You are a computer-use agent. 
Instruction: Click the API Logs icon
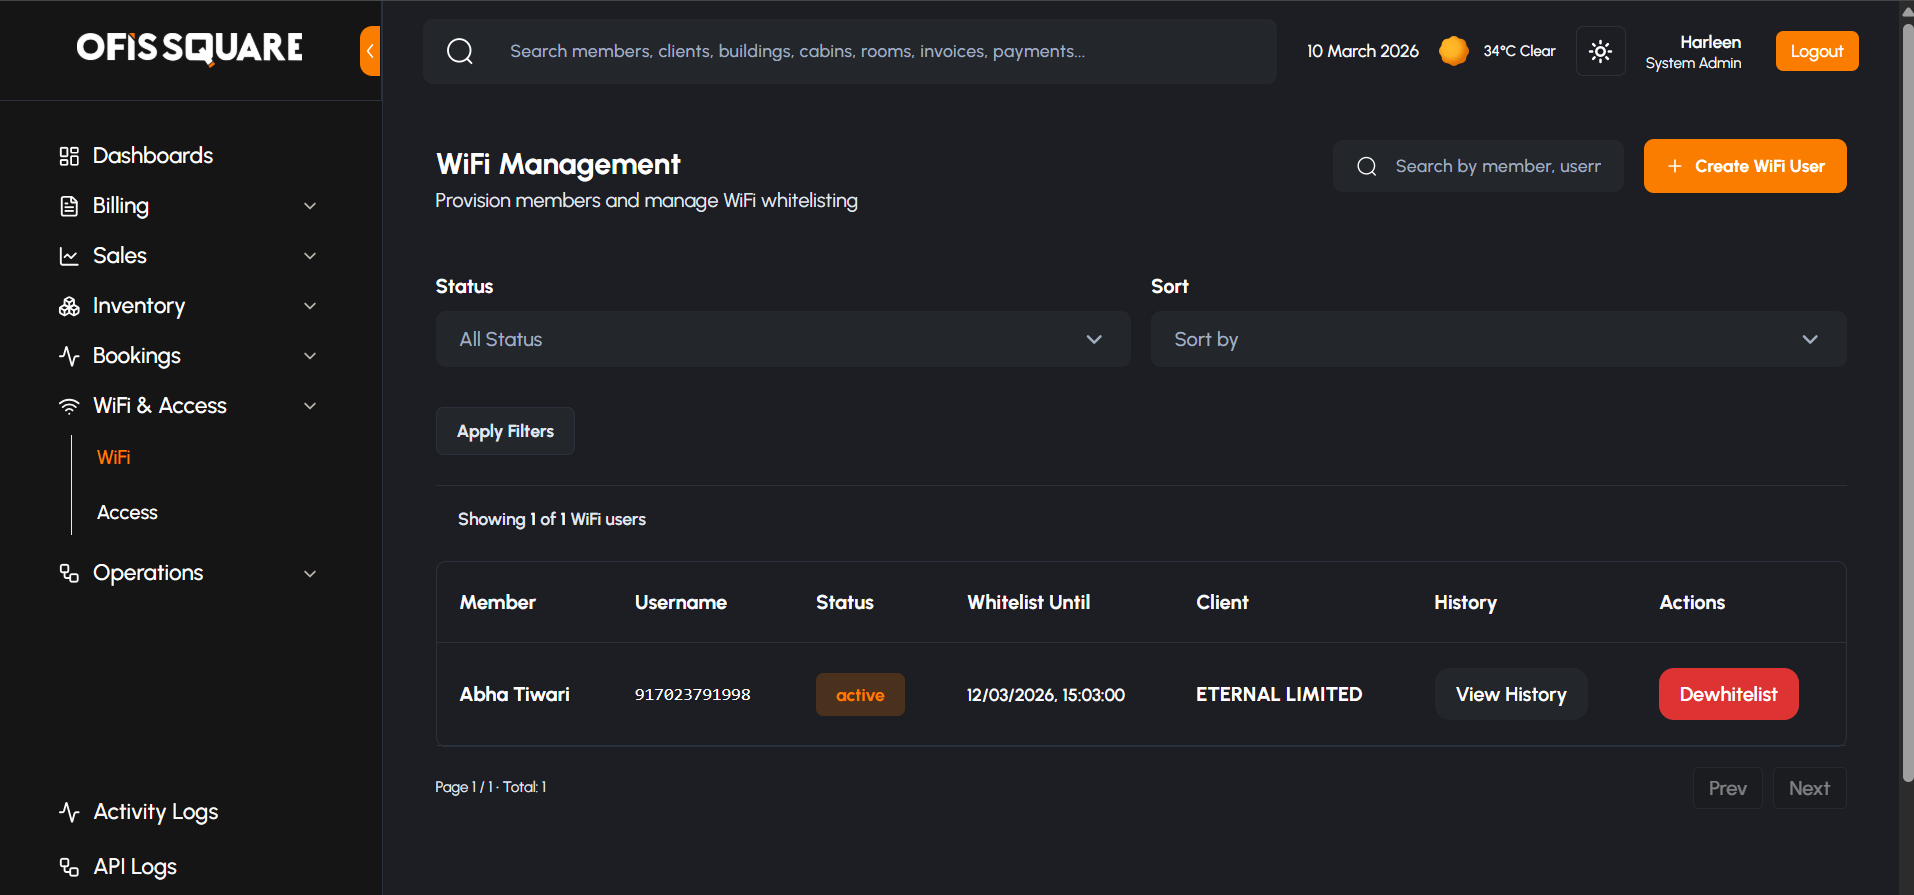(69, 867)
